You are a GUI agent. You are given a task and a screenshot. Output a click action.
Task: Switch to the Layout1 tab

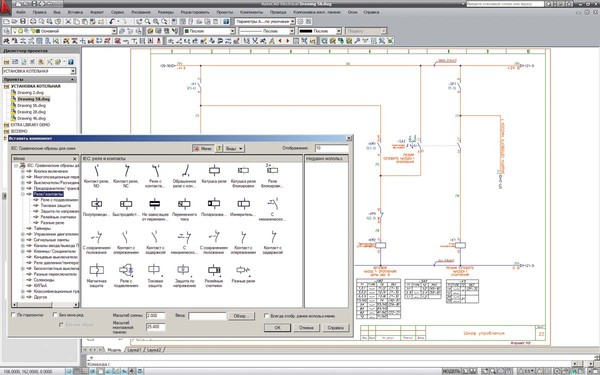(x=134, y=350)
